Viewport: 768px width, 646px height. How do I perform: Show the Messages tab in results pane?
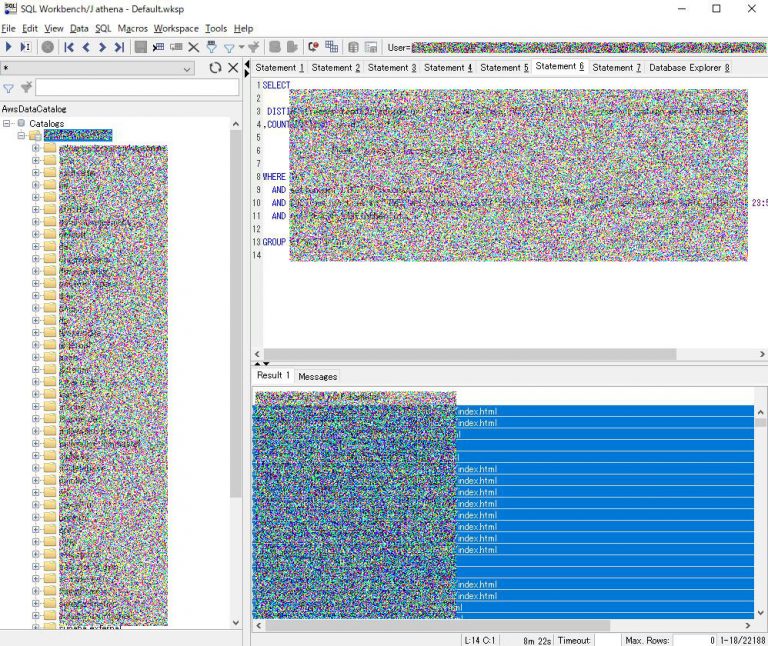pos(318,376)
